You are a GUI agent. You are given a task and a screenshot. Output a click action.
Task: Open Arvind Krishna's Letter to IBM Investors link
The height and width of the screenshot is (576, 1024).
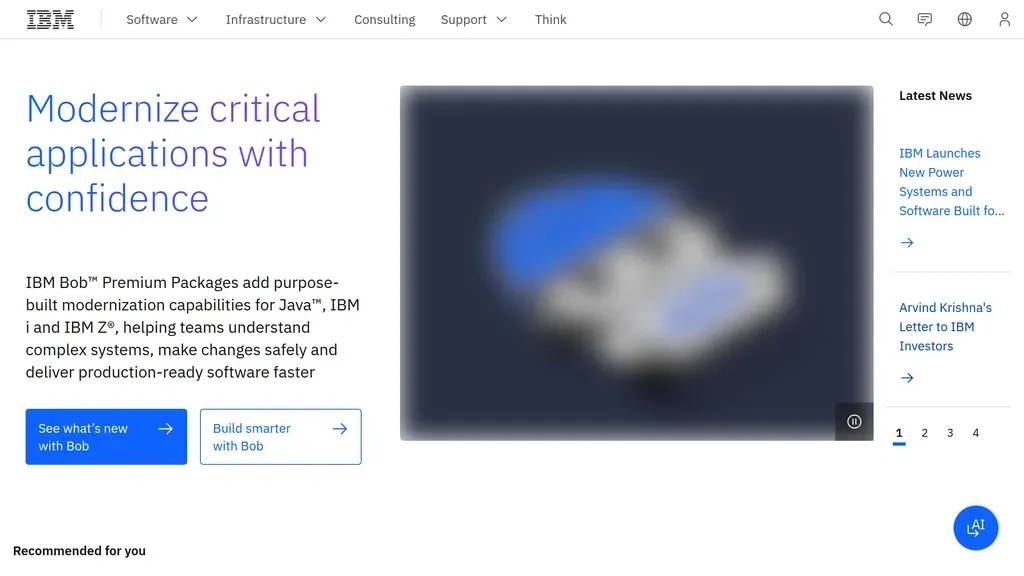tap(946, 327)
